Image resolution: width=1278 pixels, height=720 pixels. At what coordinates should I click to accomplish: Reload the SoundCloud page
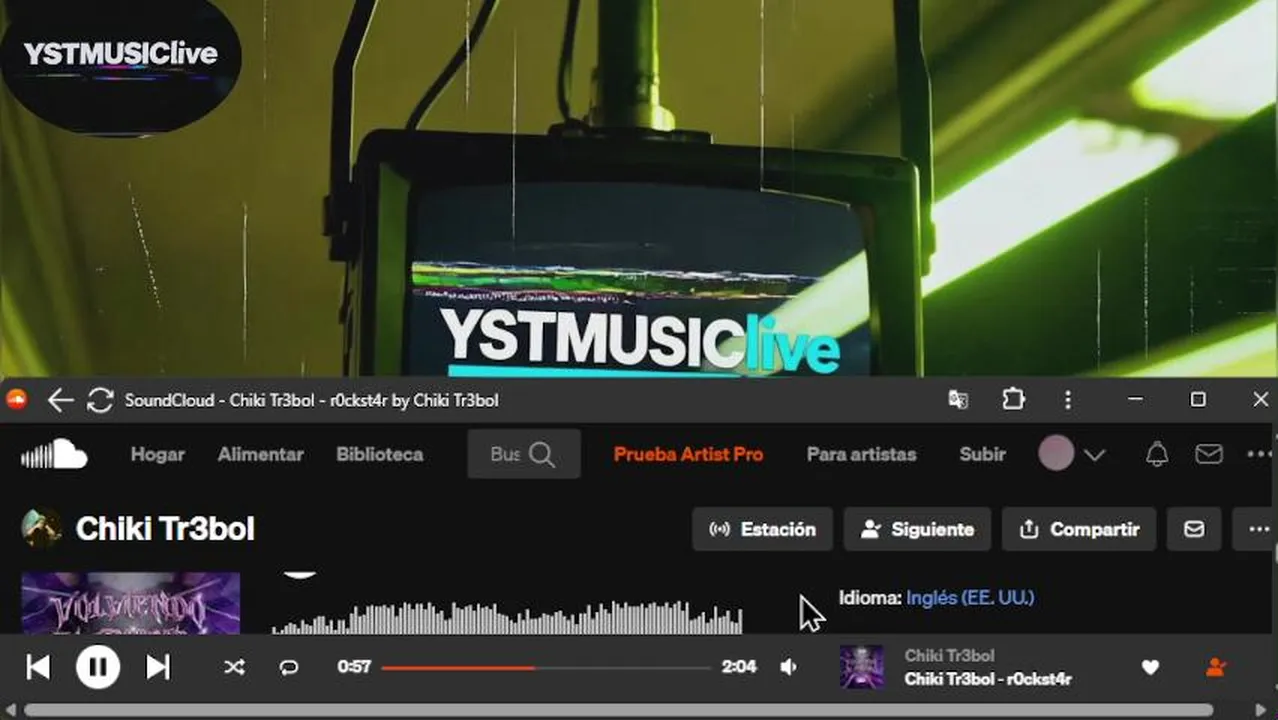[100, 401]
